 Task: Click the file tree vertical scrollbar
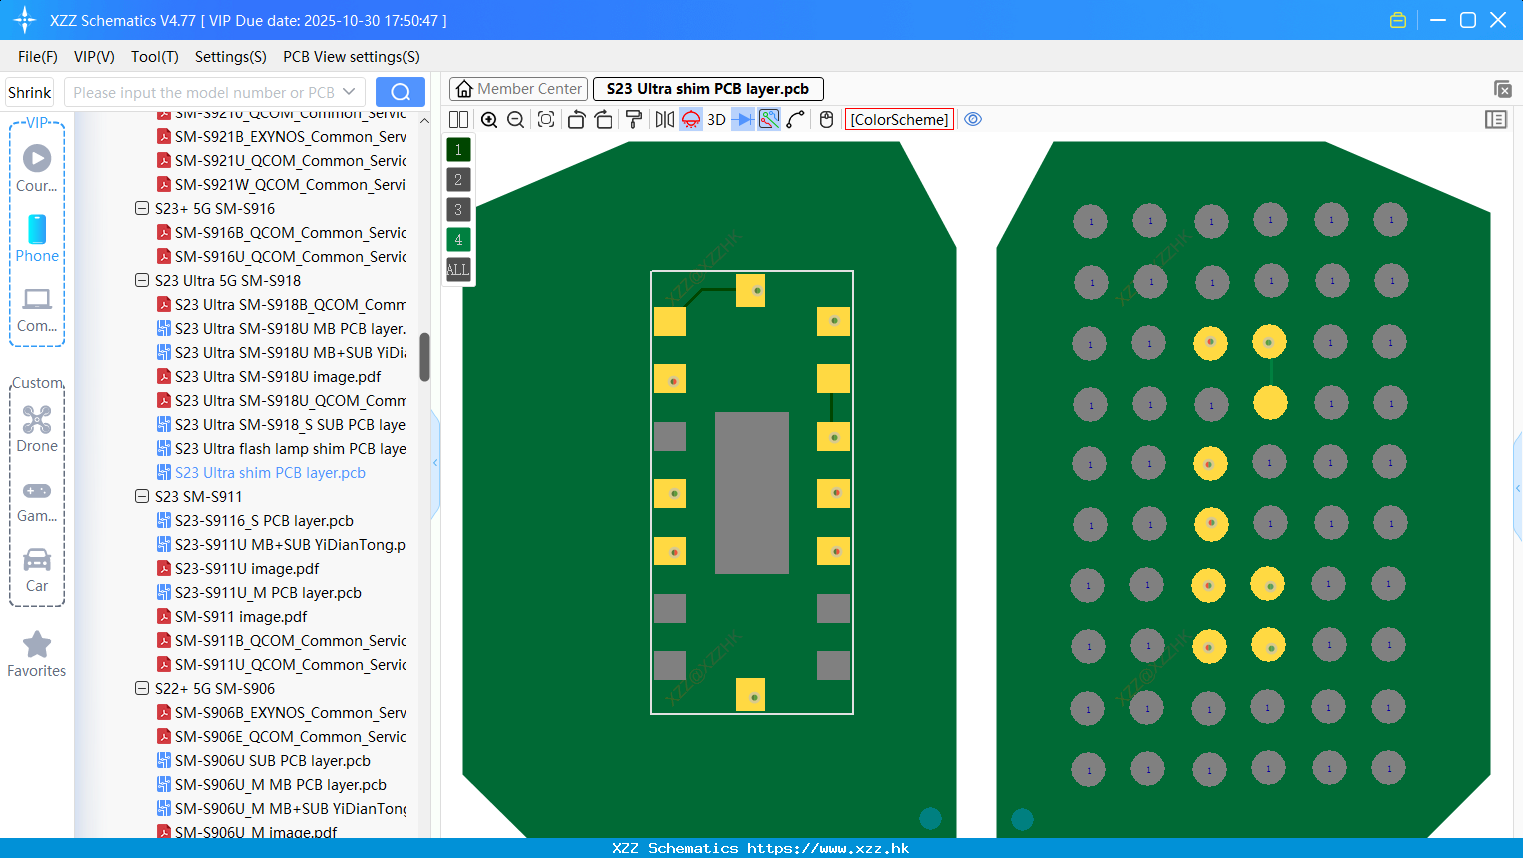pos(424,357)
